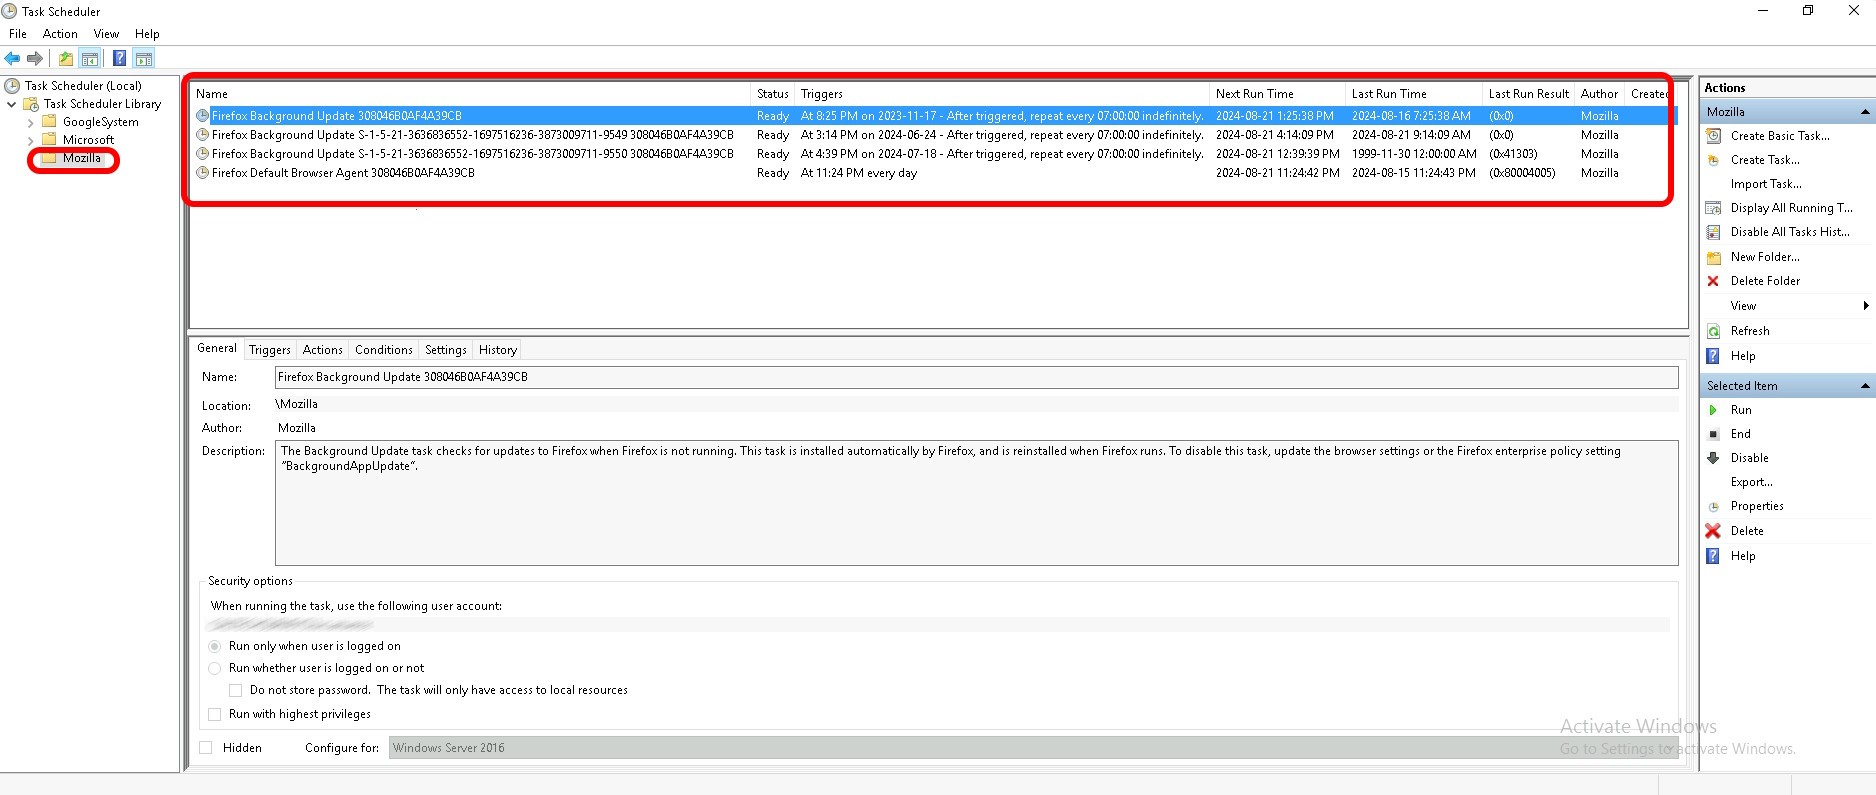The height and width of the screenshot is (795, 1876).
Task: Click the Back arrow in the toolbar
Action: pyautogui.click(x=12, y=58)
